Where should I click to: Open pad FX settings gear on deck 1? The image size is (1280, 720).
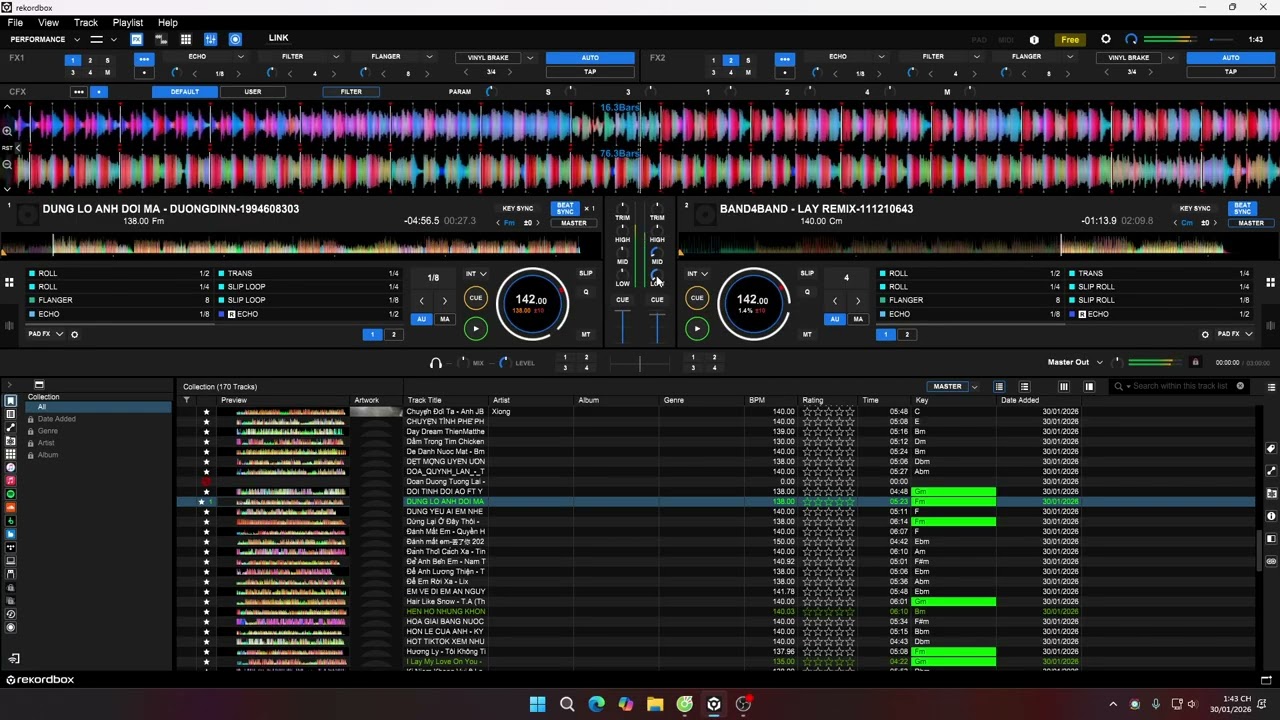click(74, 334)
